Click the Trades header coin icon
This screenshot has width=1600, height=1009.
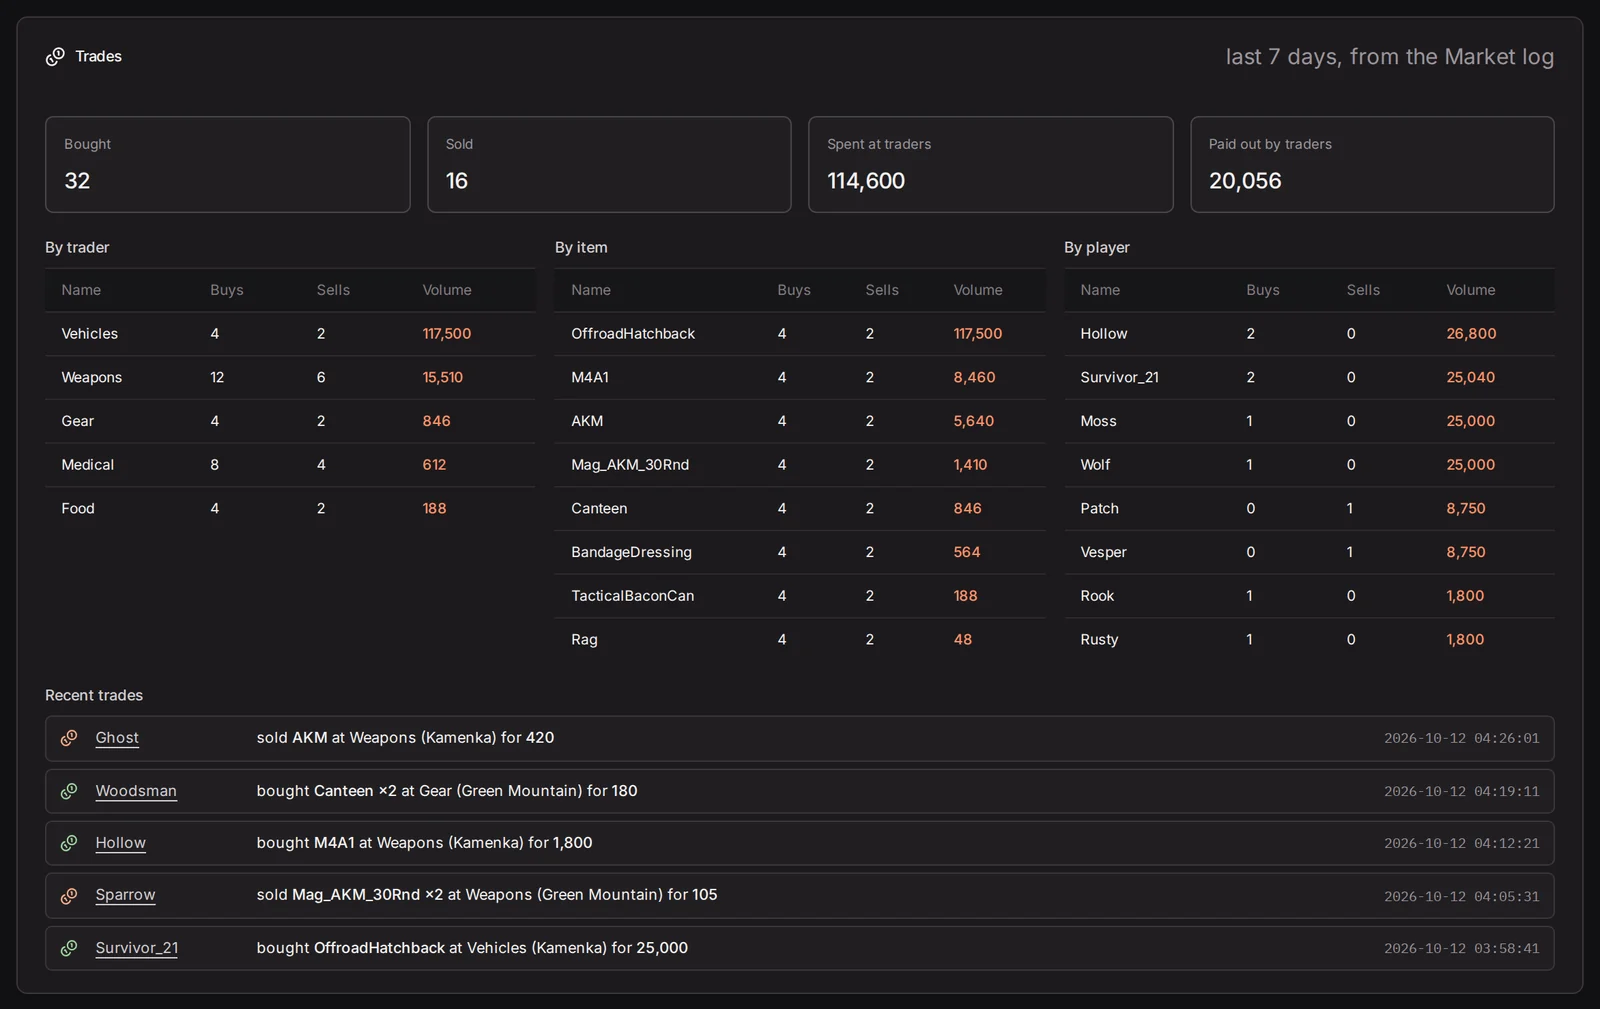pos(55,57)
